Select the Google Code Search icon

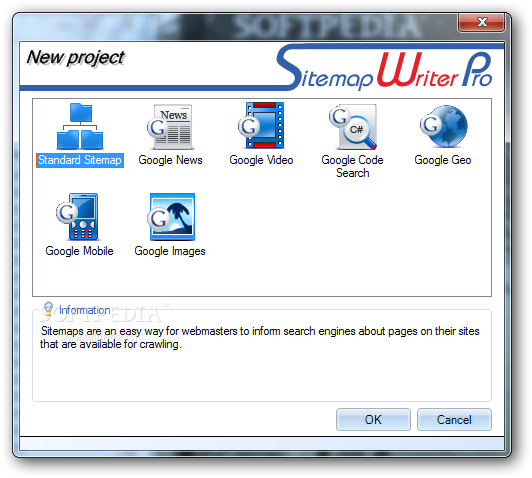tap(353, 127)
